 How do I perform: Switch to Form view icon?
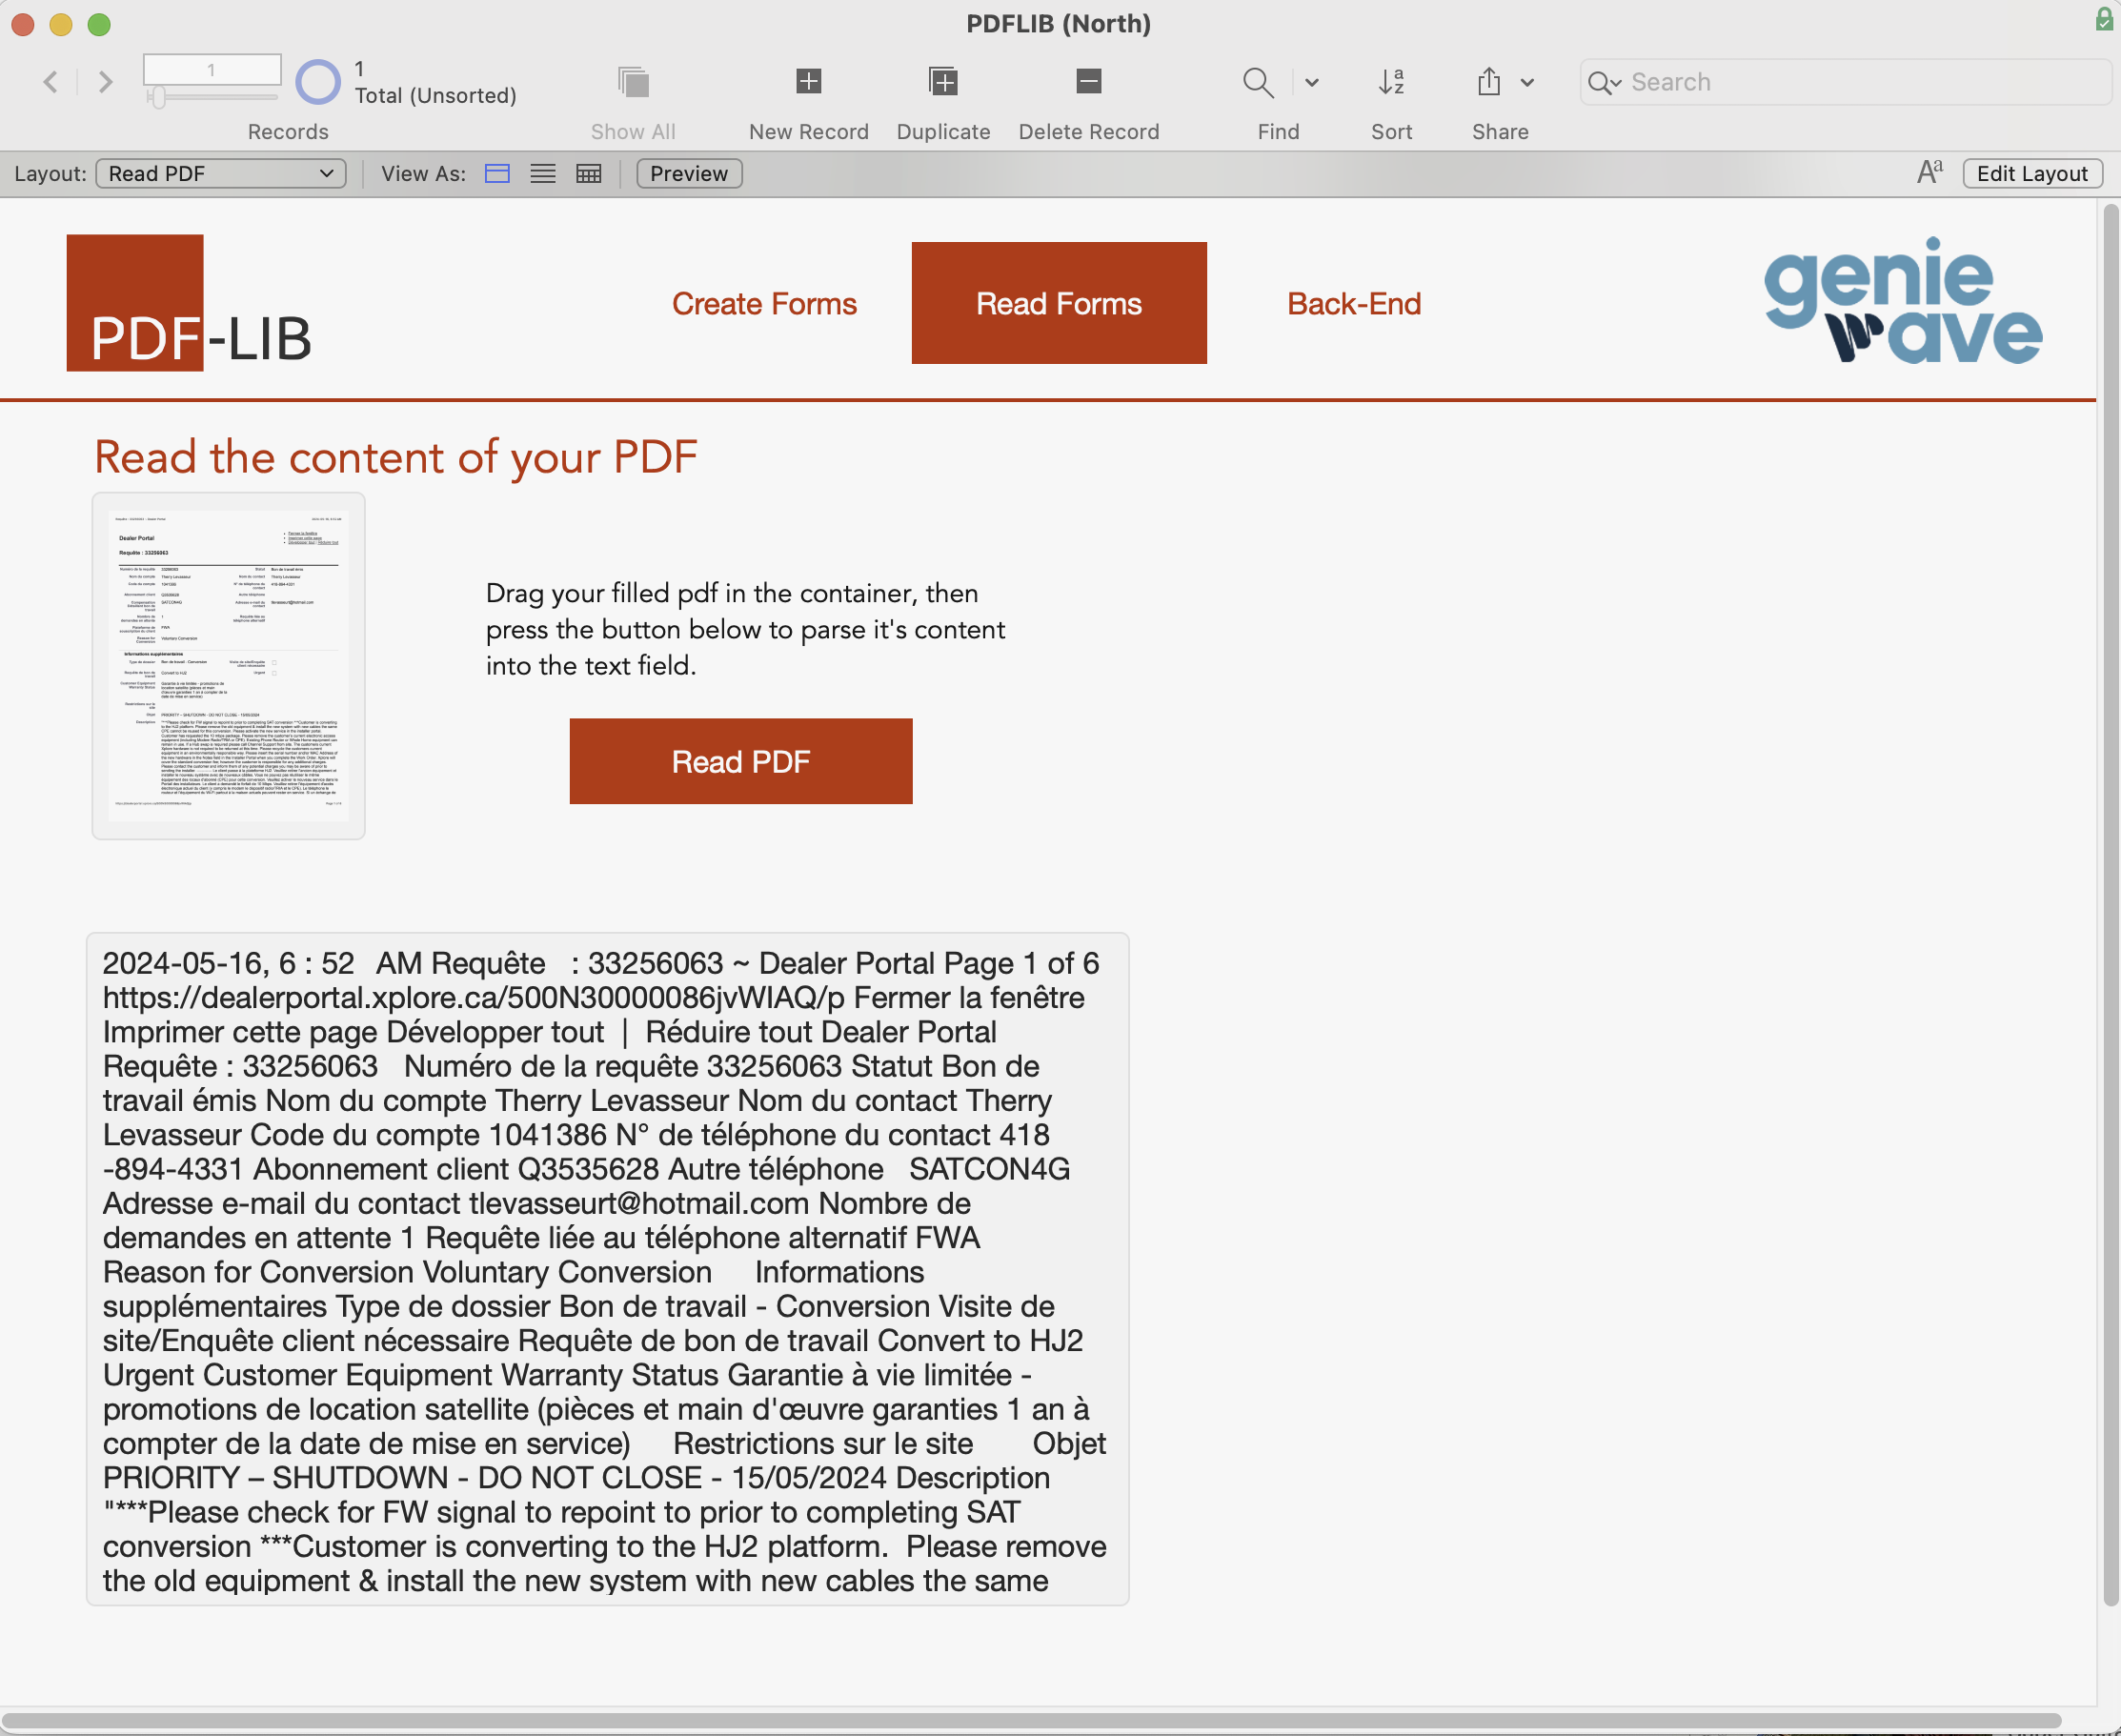pyautogui.click(x=497, y=174)
